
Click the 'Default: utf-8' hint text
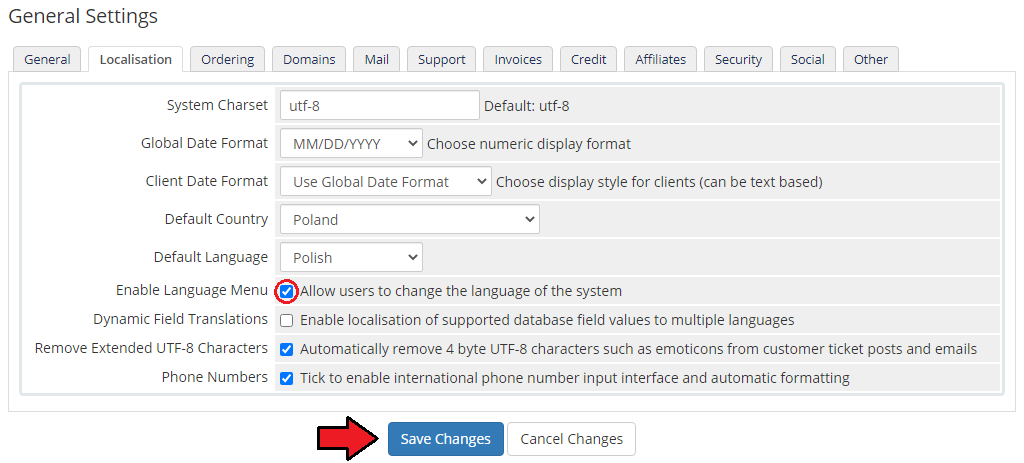[x=526, y=106]
